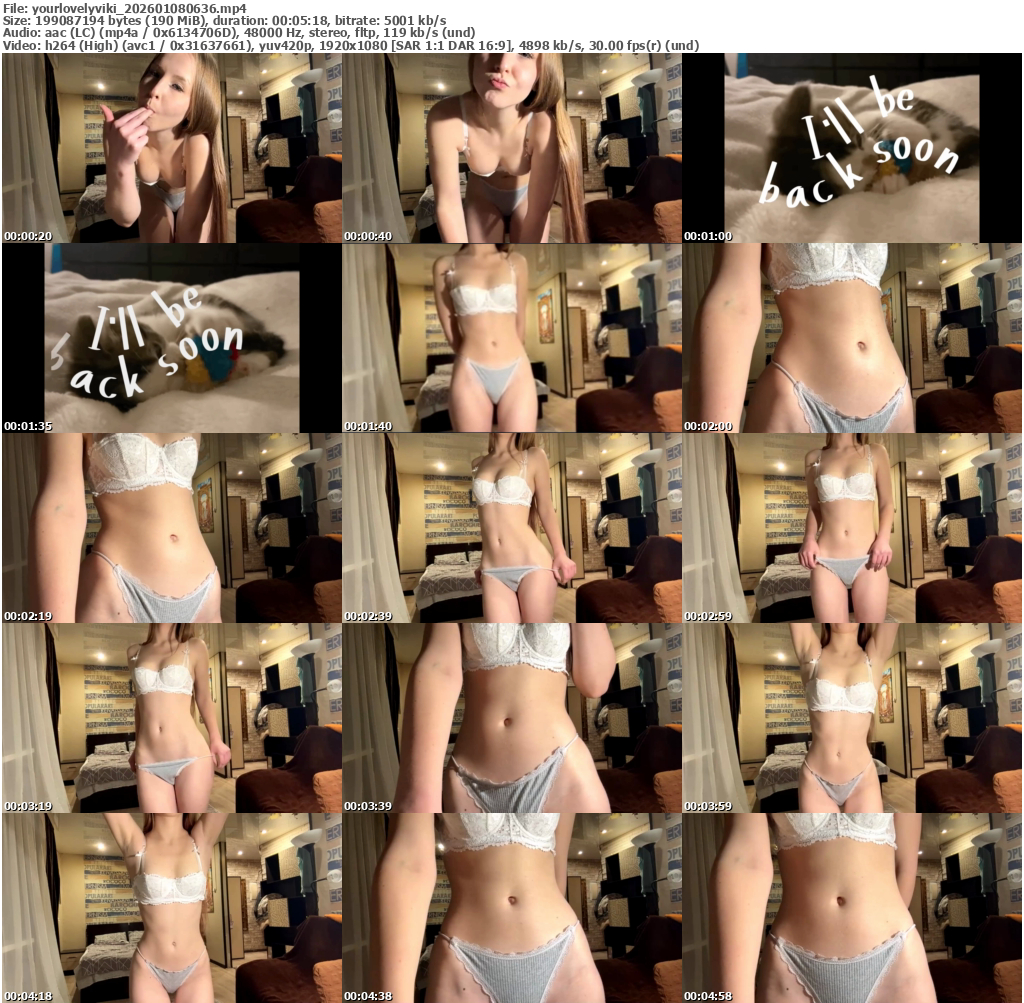Open the thumbnail stamped 00:04:18
The image size is (1024, 1003).
click(x=172, y=908)
